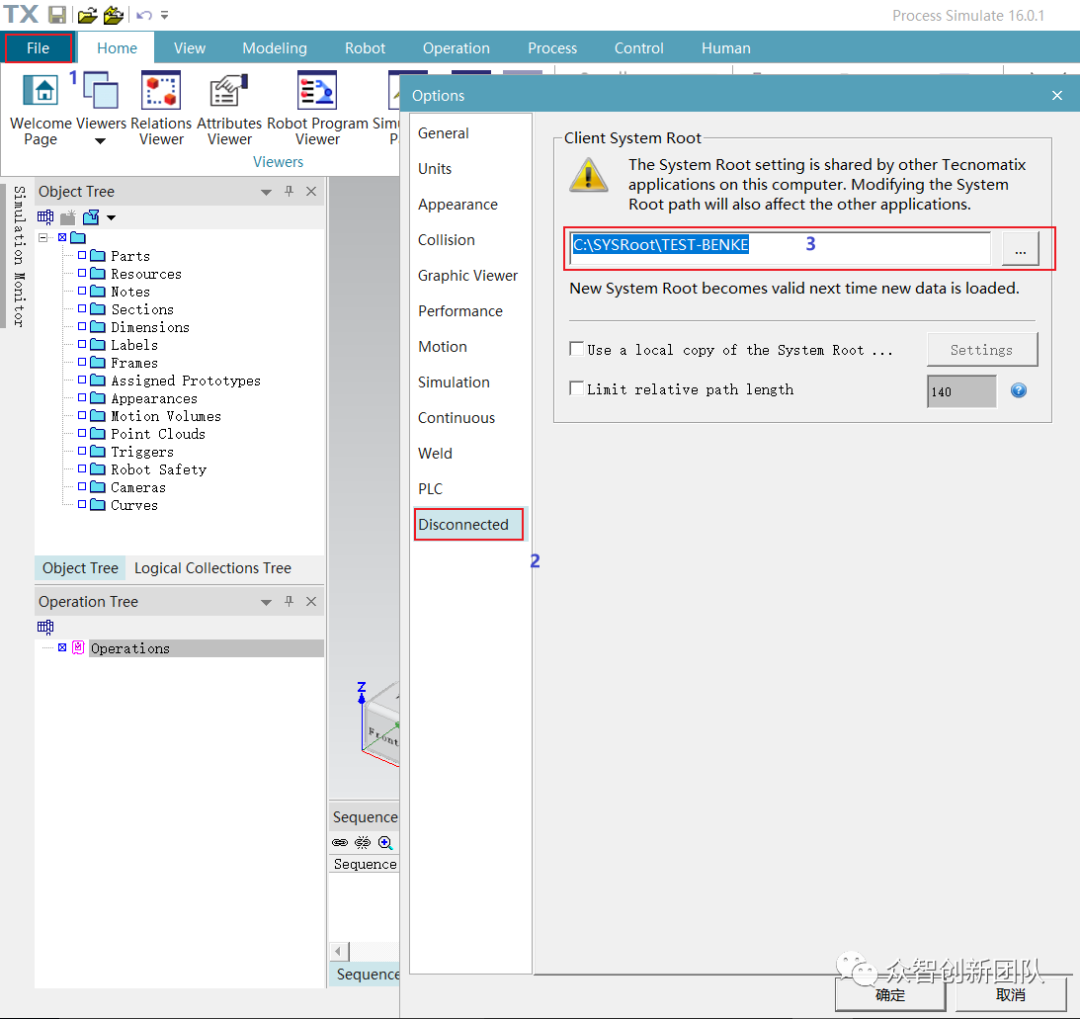Select Appearance in the Options list
Image resolution: width=1080 pixels, height=1019 pixels.
[457, 204]
